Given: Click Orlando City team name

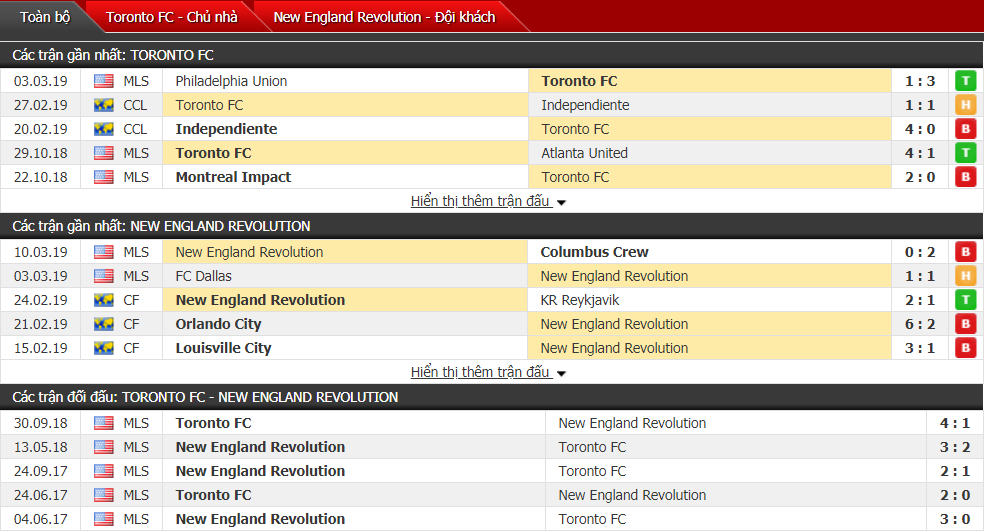Looking at the screenshot, I should 218,324.
